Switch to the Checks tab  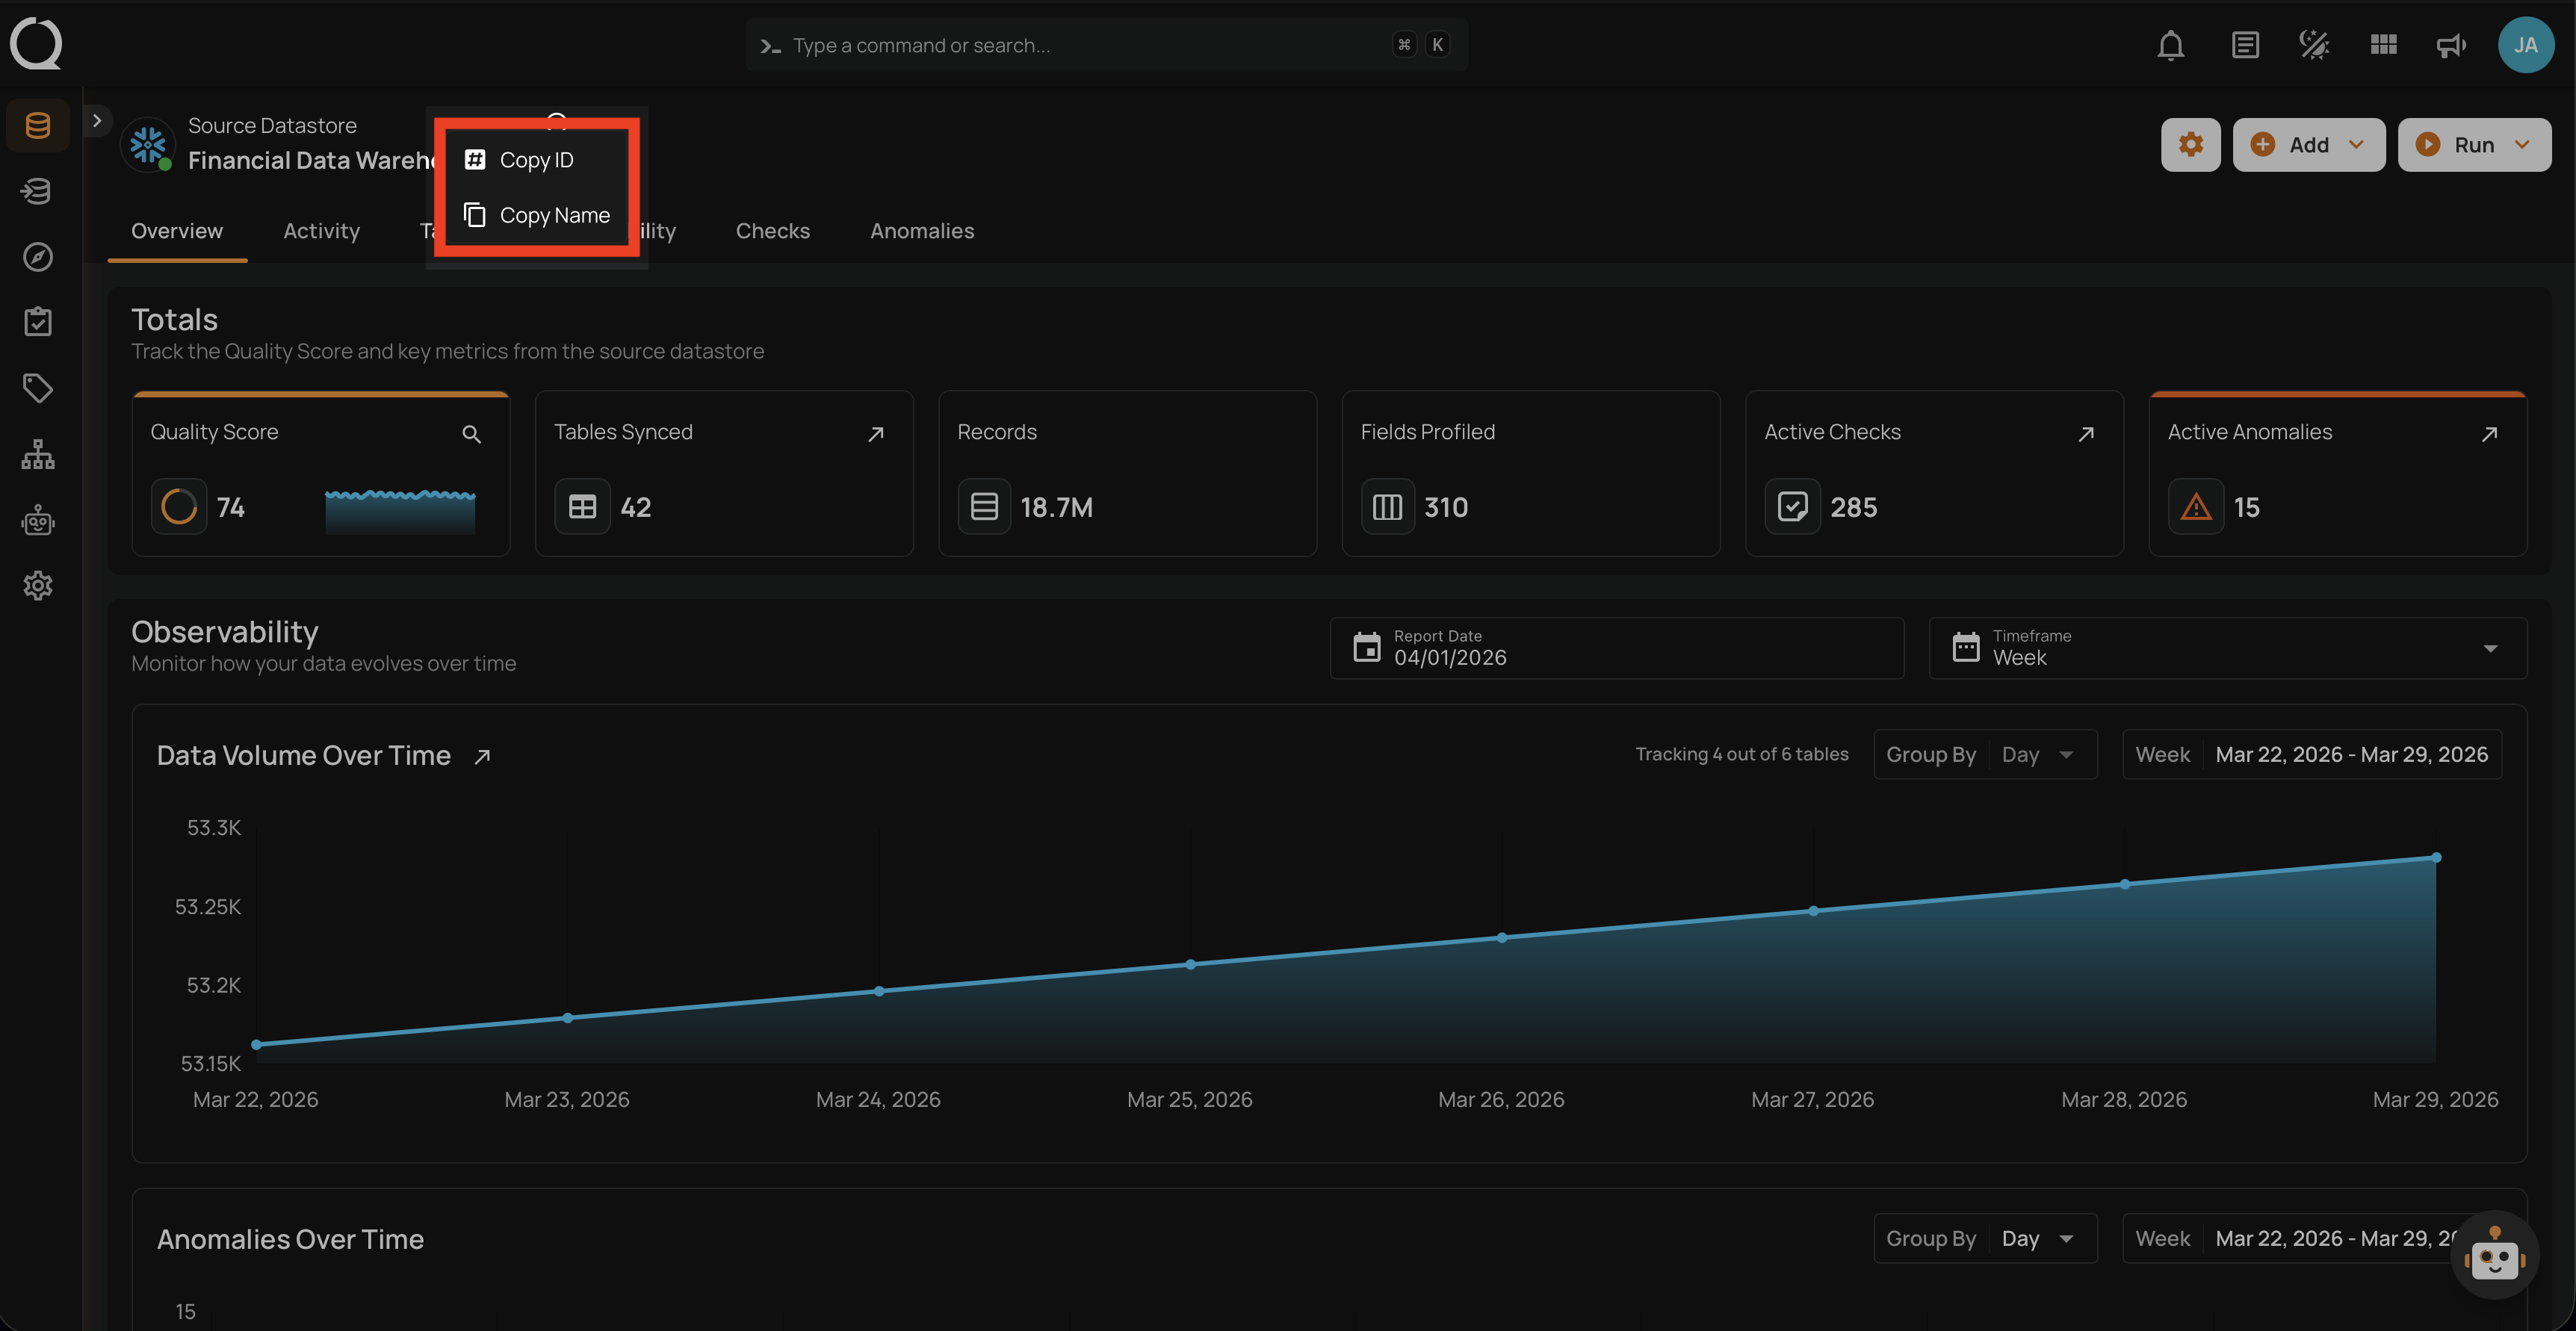pos(772,231)
